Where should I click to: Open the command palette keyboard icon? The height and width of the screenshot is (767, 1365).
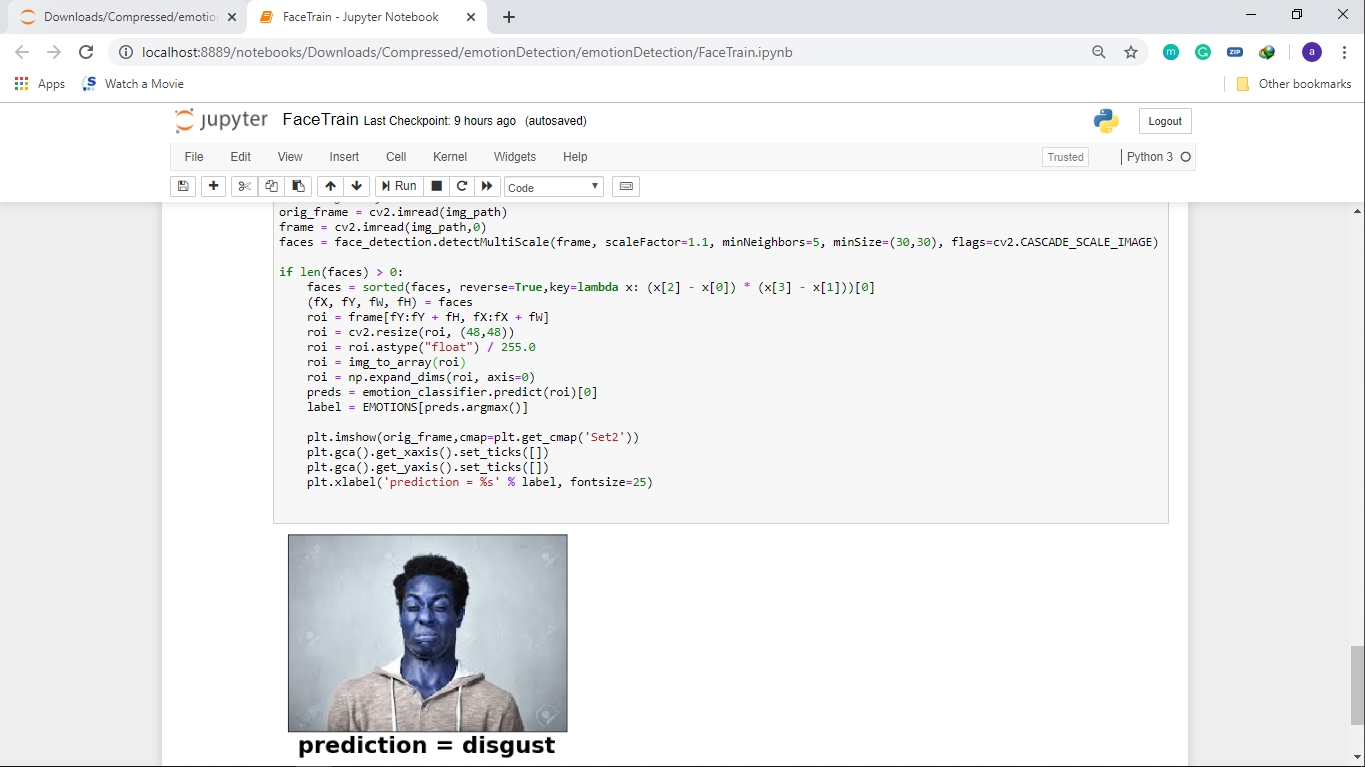626,186
